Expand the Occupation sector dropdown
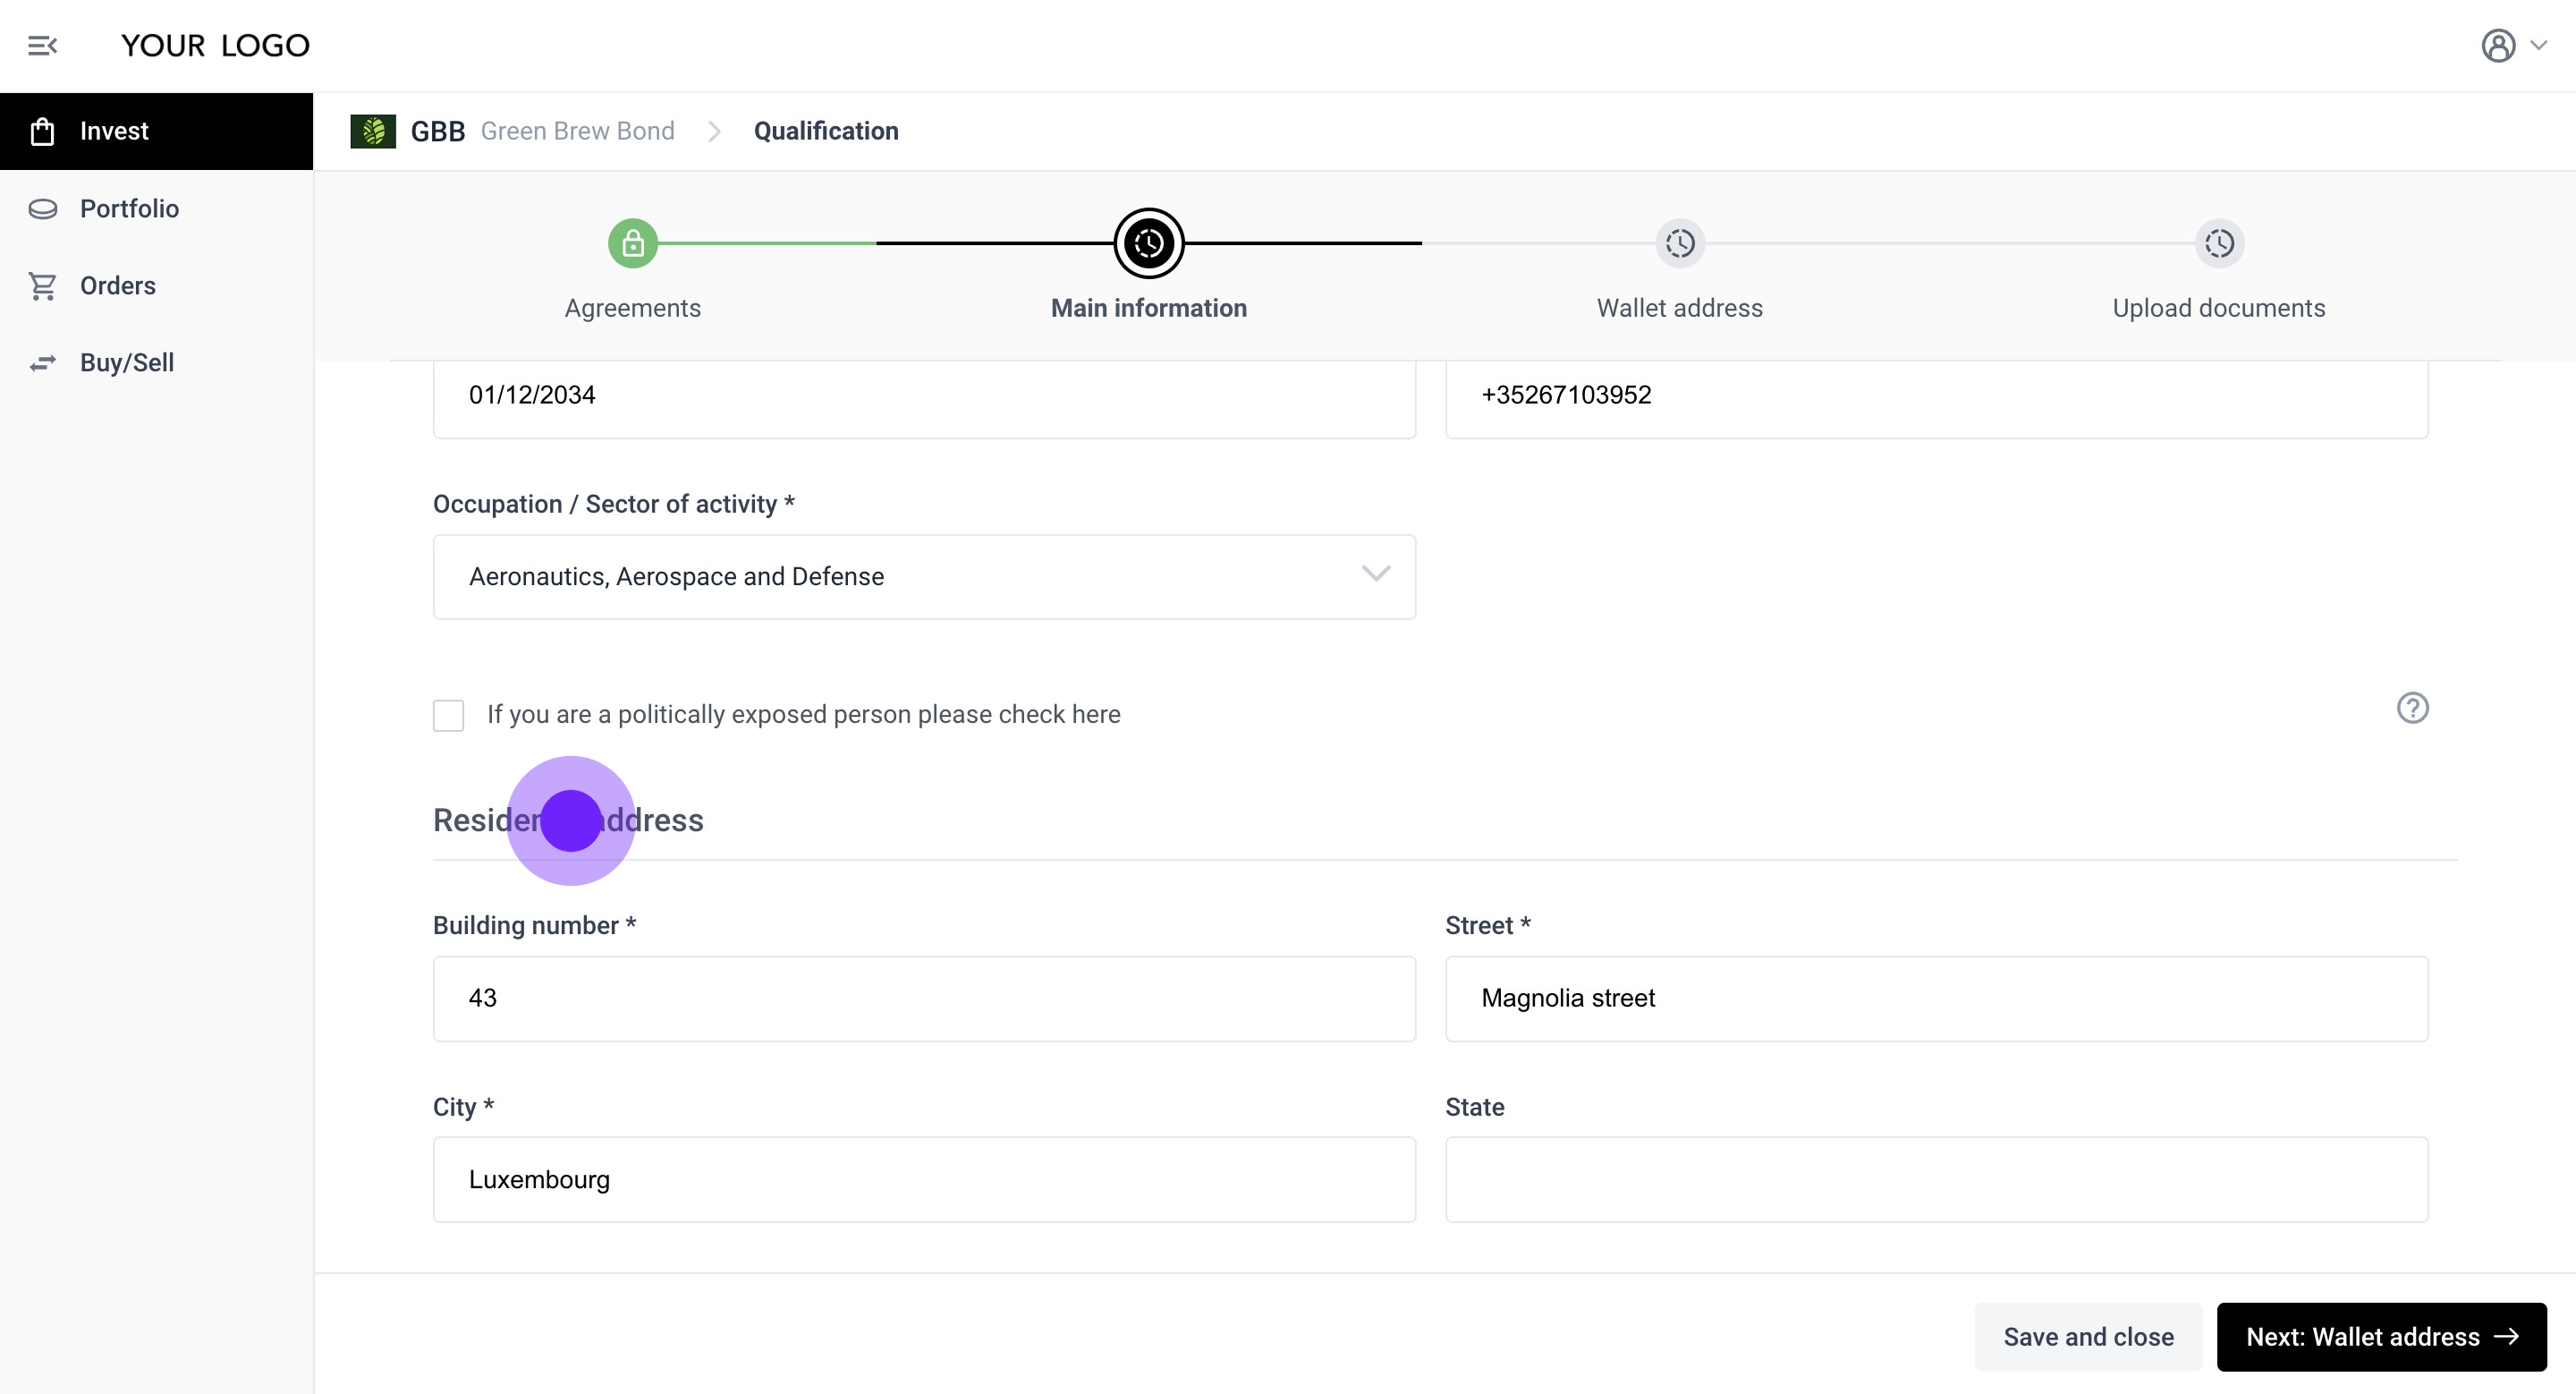Viewport: 2576px width, 1394px height. 1375,575
